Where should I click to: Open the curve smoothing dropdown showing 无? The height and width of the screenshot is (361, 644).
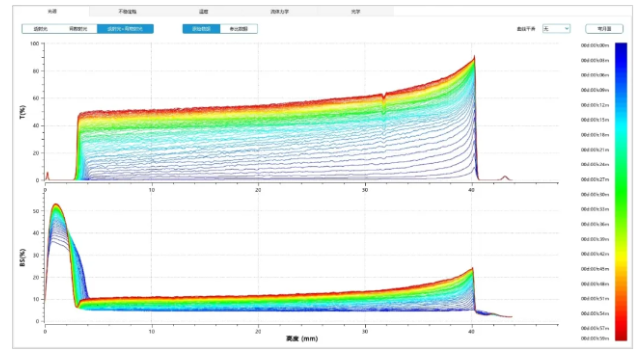556,29
